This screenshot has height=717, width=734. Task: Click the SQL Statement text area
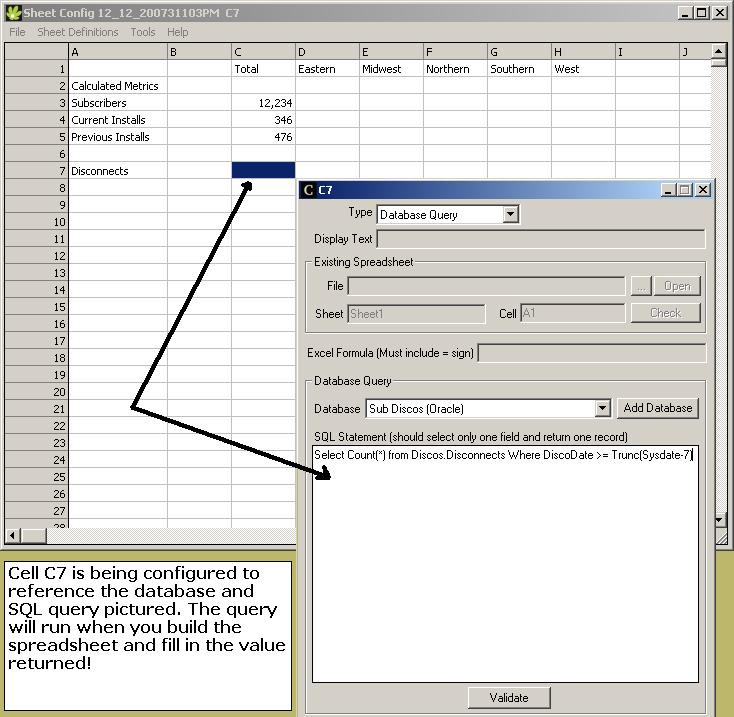[x=505, y=563]
